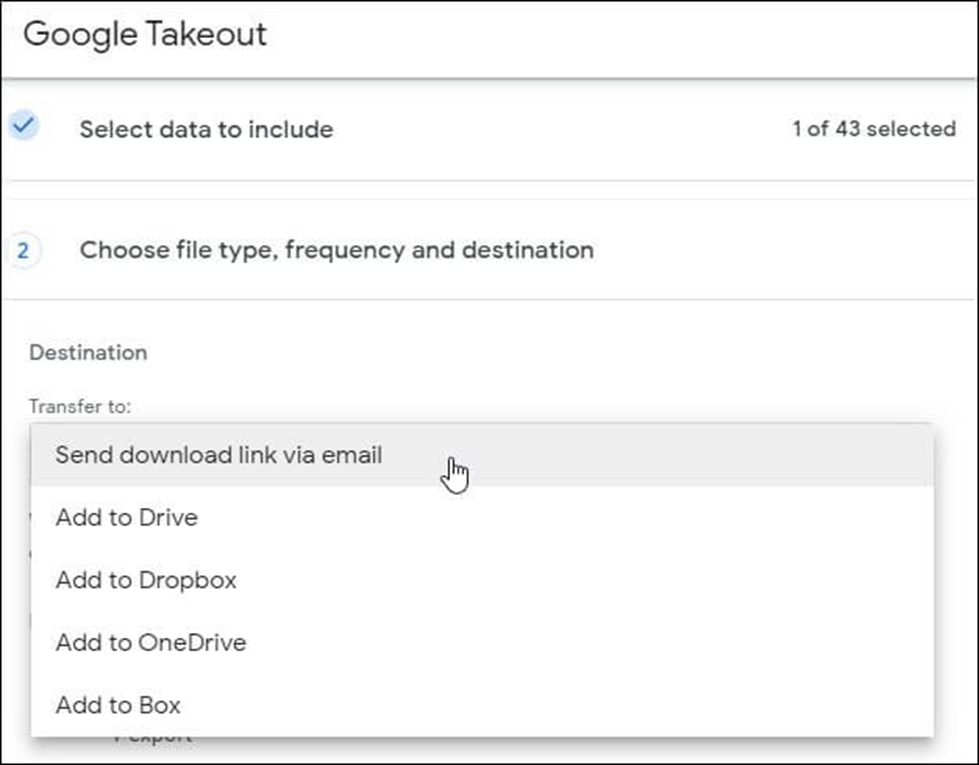Pick Add to Dropbox from the list

click(x=146, y=580)
